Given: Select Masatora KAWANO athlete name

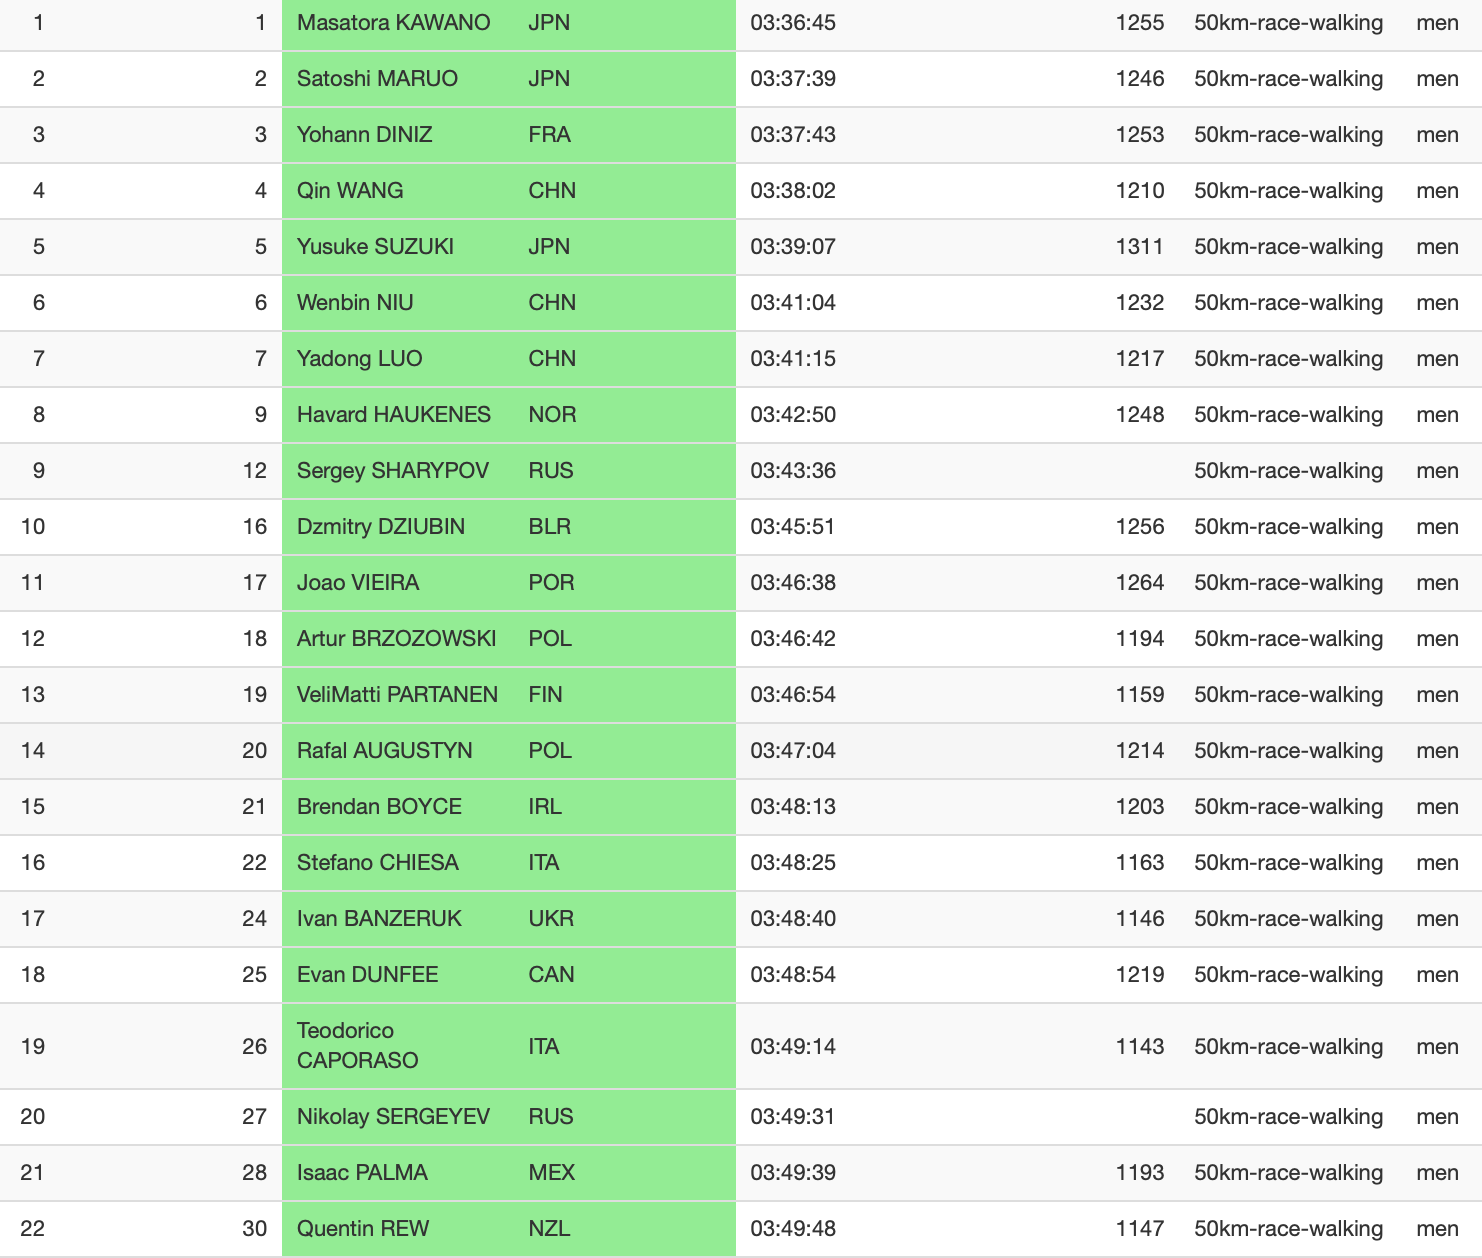Looking at the screenshot, I should coord(393,23).
